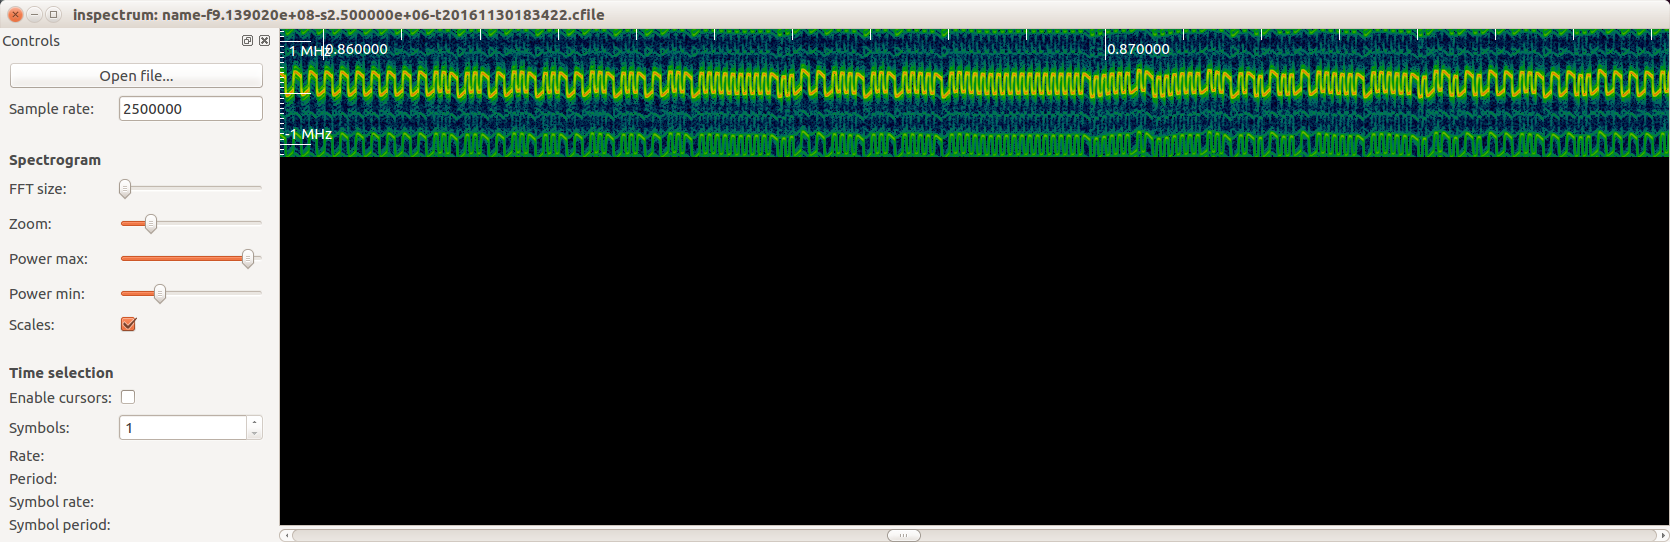This screenshot has height=542, width=1670.
Task: Click the scrollbar right arrow
Action: pos(1663,535)
